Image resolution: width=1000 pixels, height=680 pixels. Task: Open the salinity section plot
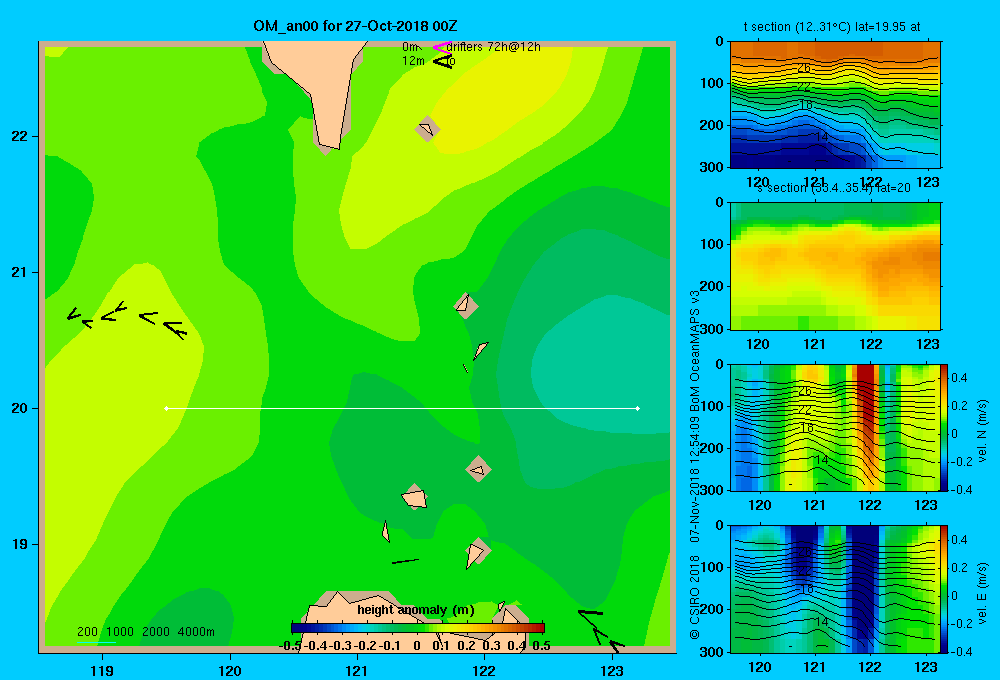[835, 266]
